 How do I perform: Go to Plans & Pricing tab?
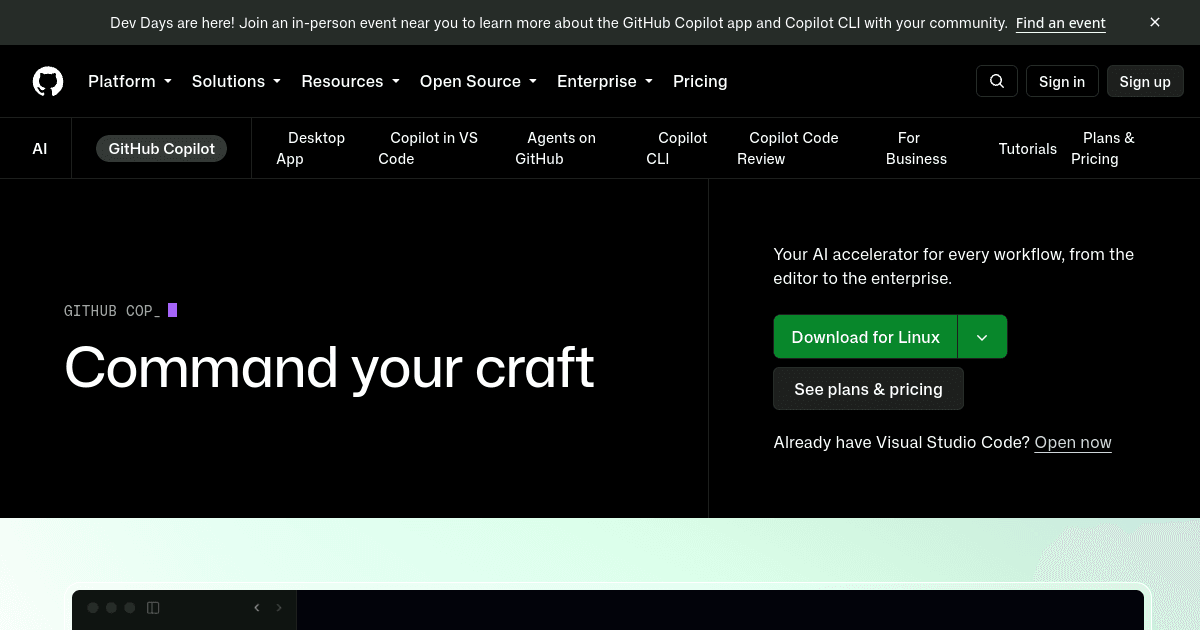coord(1103,148)
